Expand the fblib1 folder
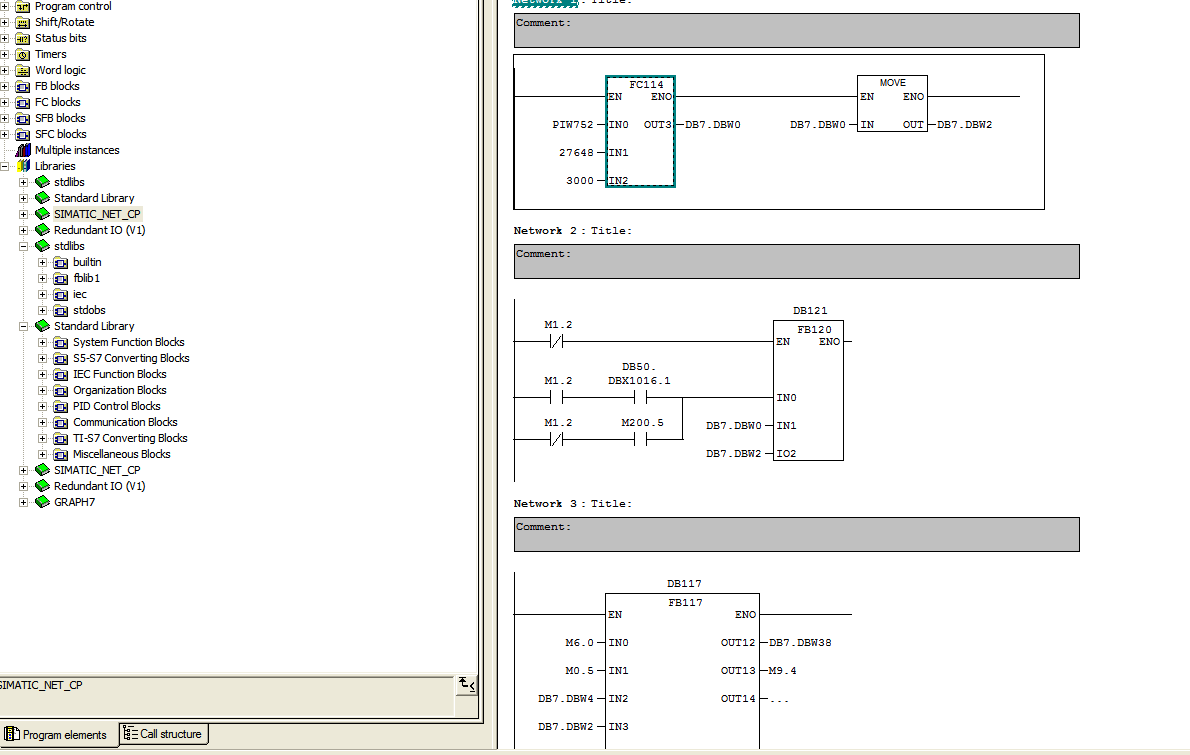Screen dimensions: 1190x755 (x=42, y=278)
